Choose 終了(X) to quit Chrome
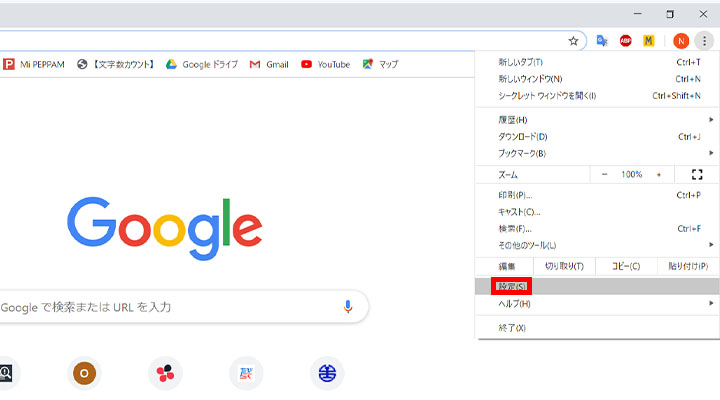Screen dimensions: 720x400 (597, 328)
